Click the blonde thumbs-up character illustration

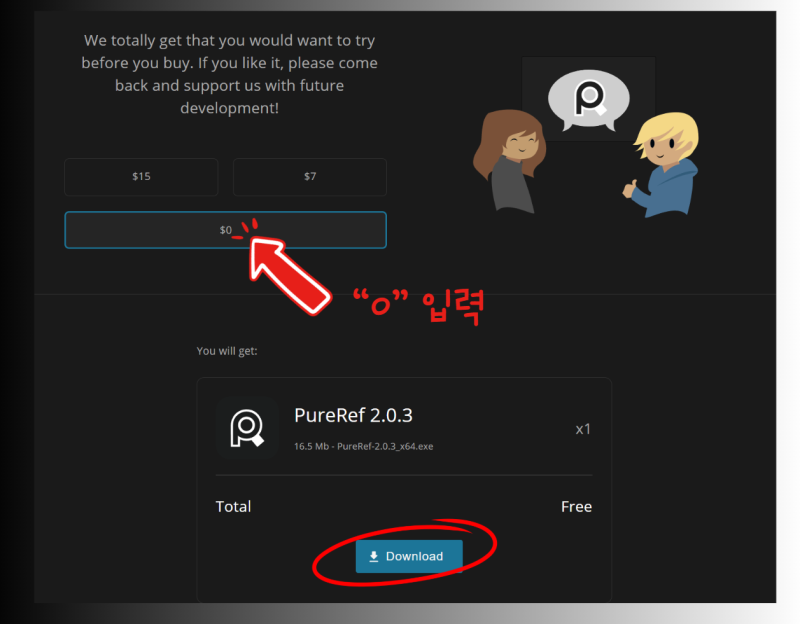point(661,164)
